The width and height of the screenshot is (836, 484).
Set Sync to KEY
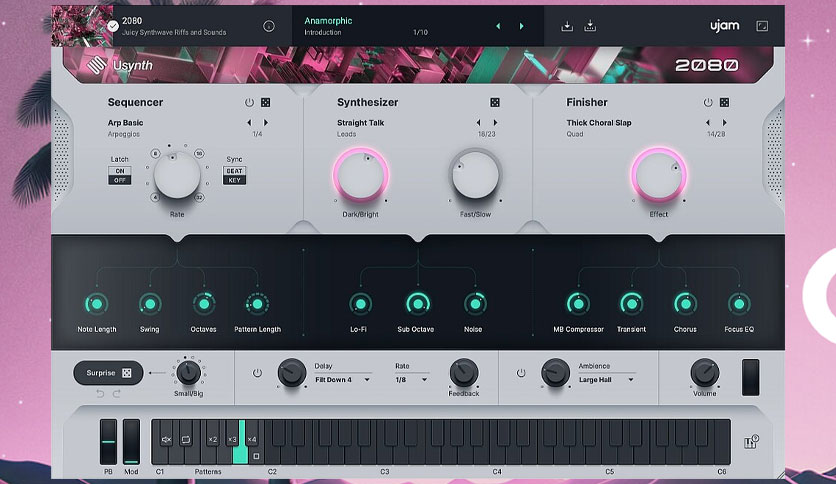pos(234,180)
